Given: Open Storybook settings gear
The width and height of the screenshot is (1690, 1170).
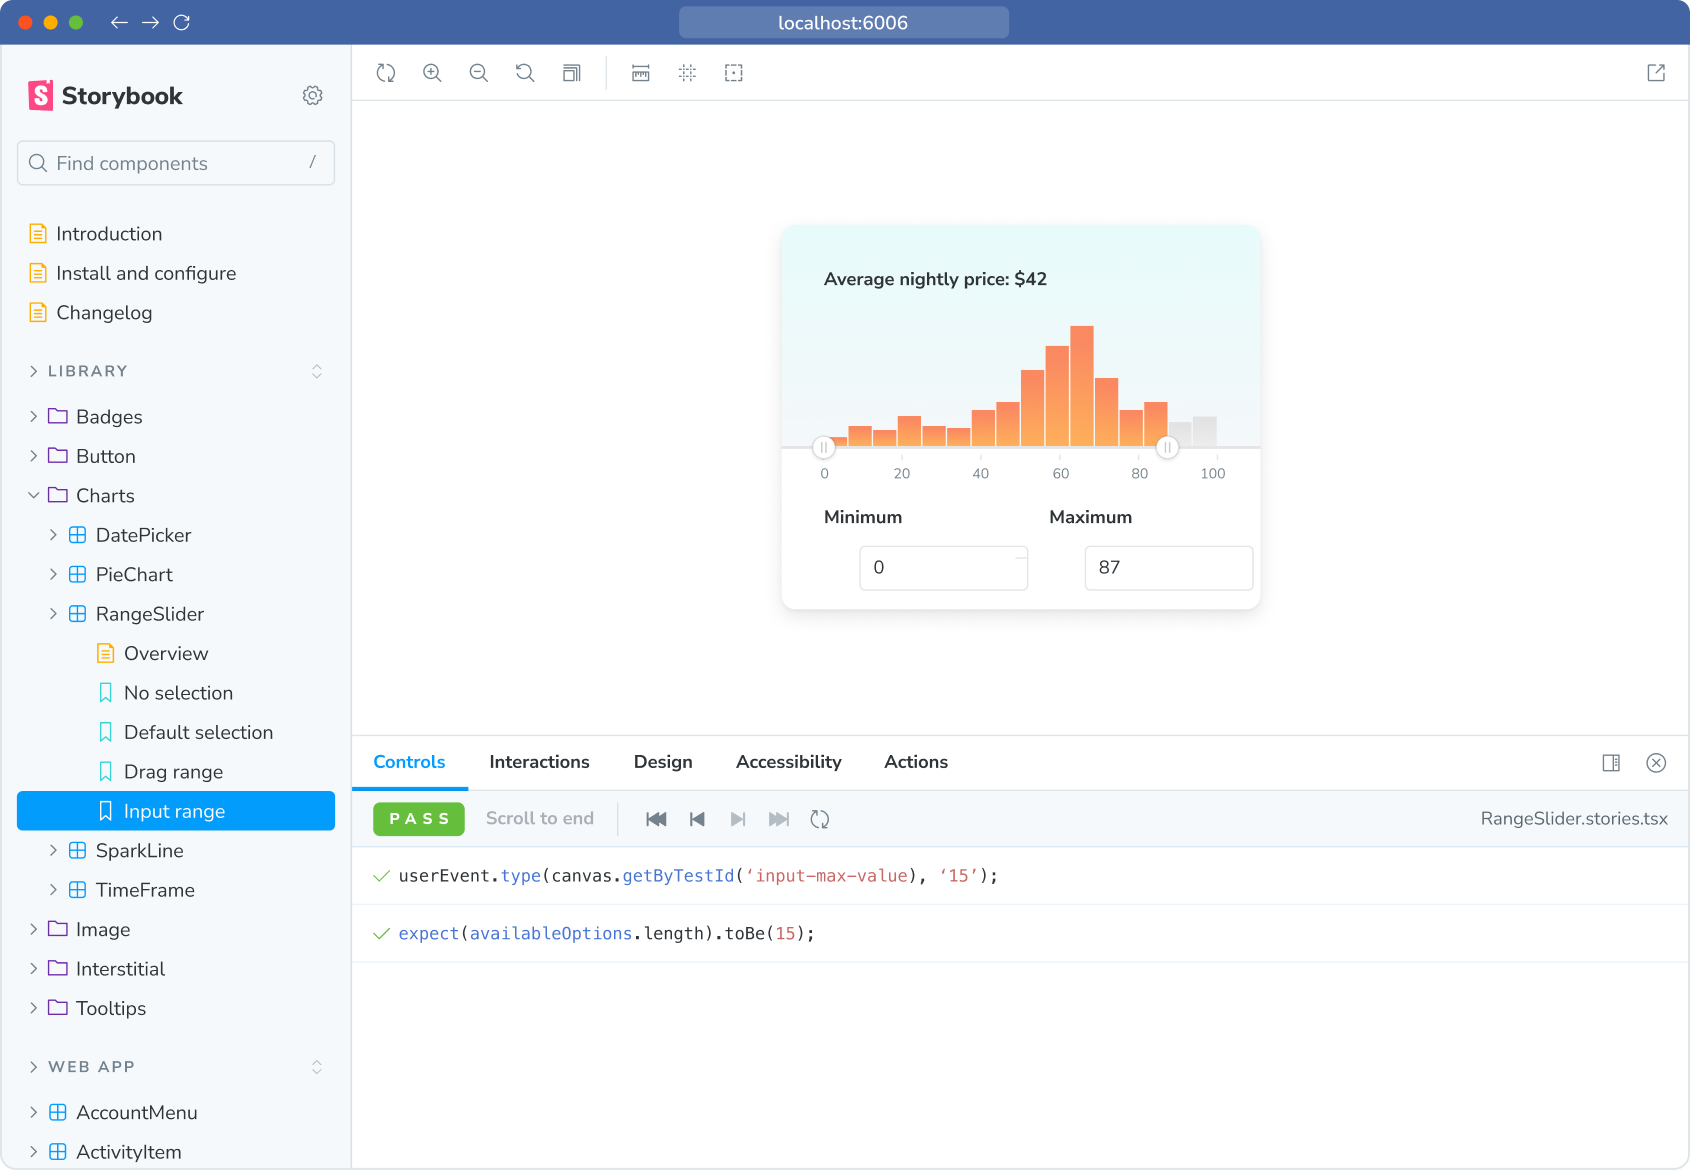Looking at the screenshot, I should click(313, 96).
